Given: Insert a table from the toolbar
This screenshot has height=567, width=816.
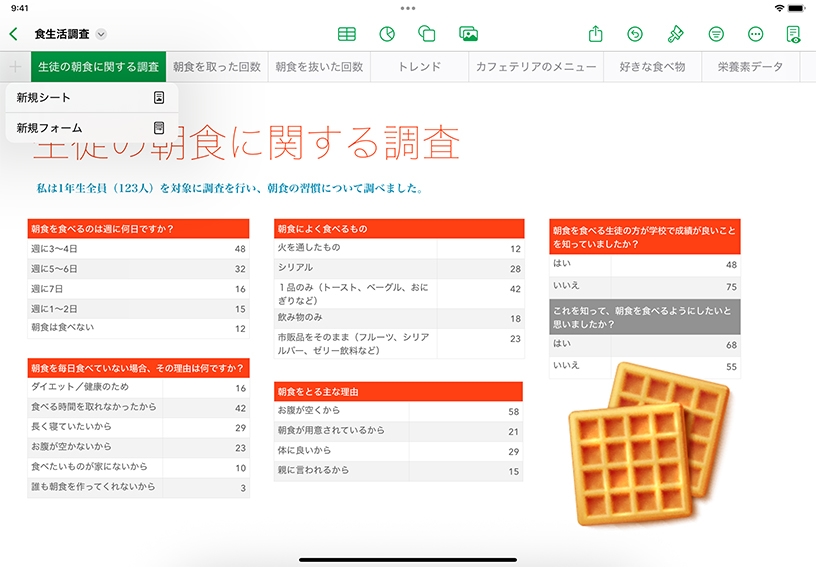Looking at the screenshot, I should click(346, 34).
